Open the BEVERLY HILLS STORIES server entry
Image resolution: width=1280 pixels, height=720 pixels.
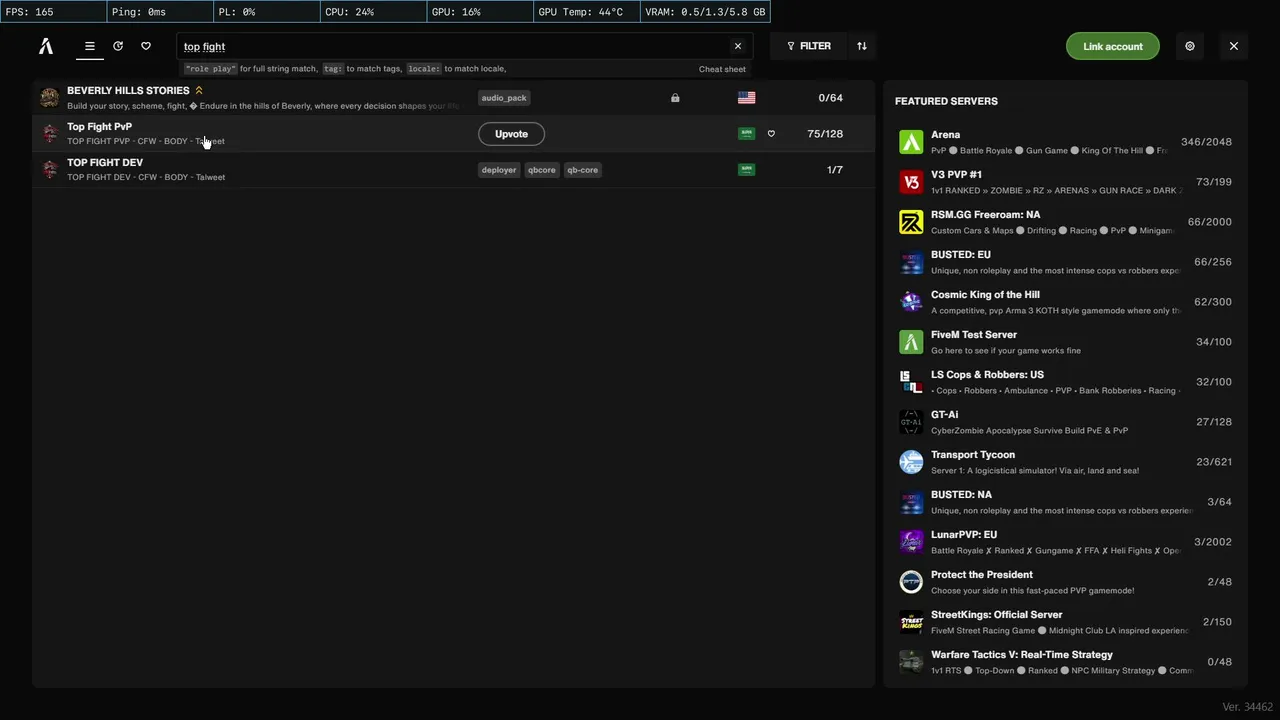click(453, 98)
